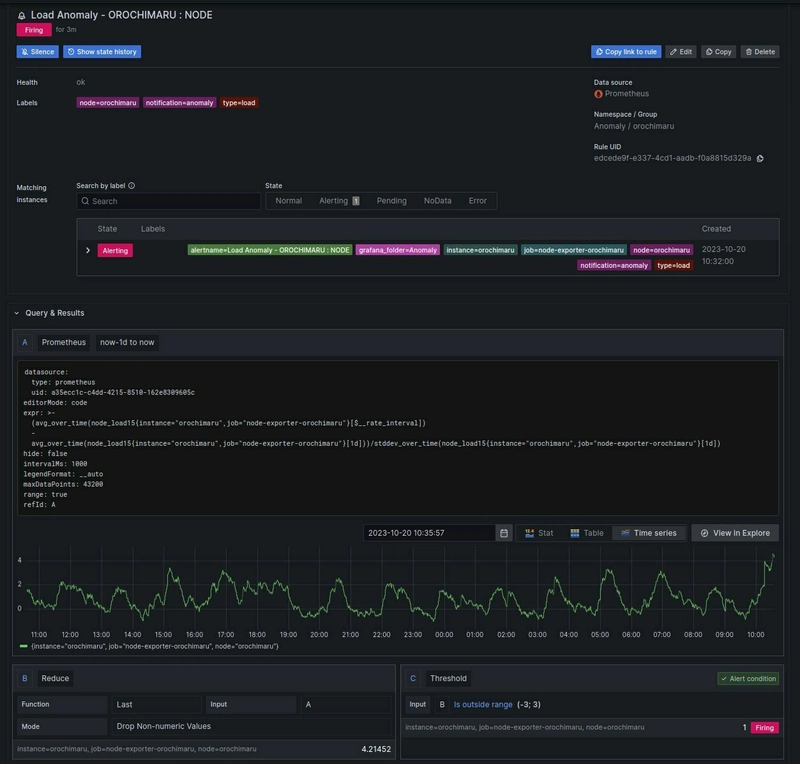Click the Firing badge under rule title
Screen dimensions: 800x764
coord(34,30)
